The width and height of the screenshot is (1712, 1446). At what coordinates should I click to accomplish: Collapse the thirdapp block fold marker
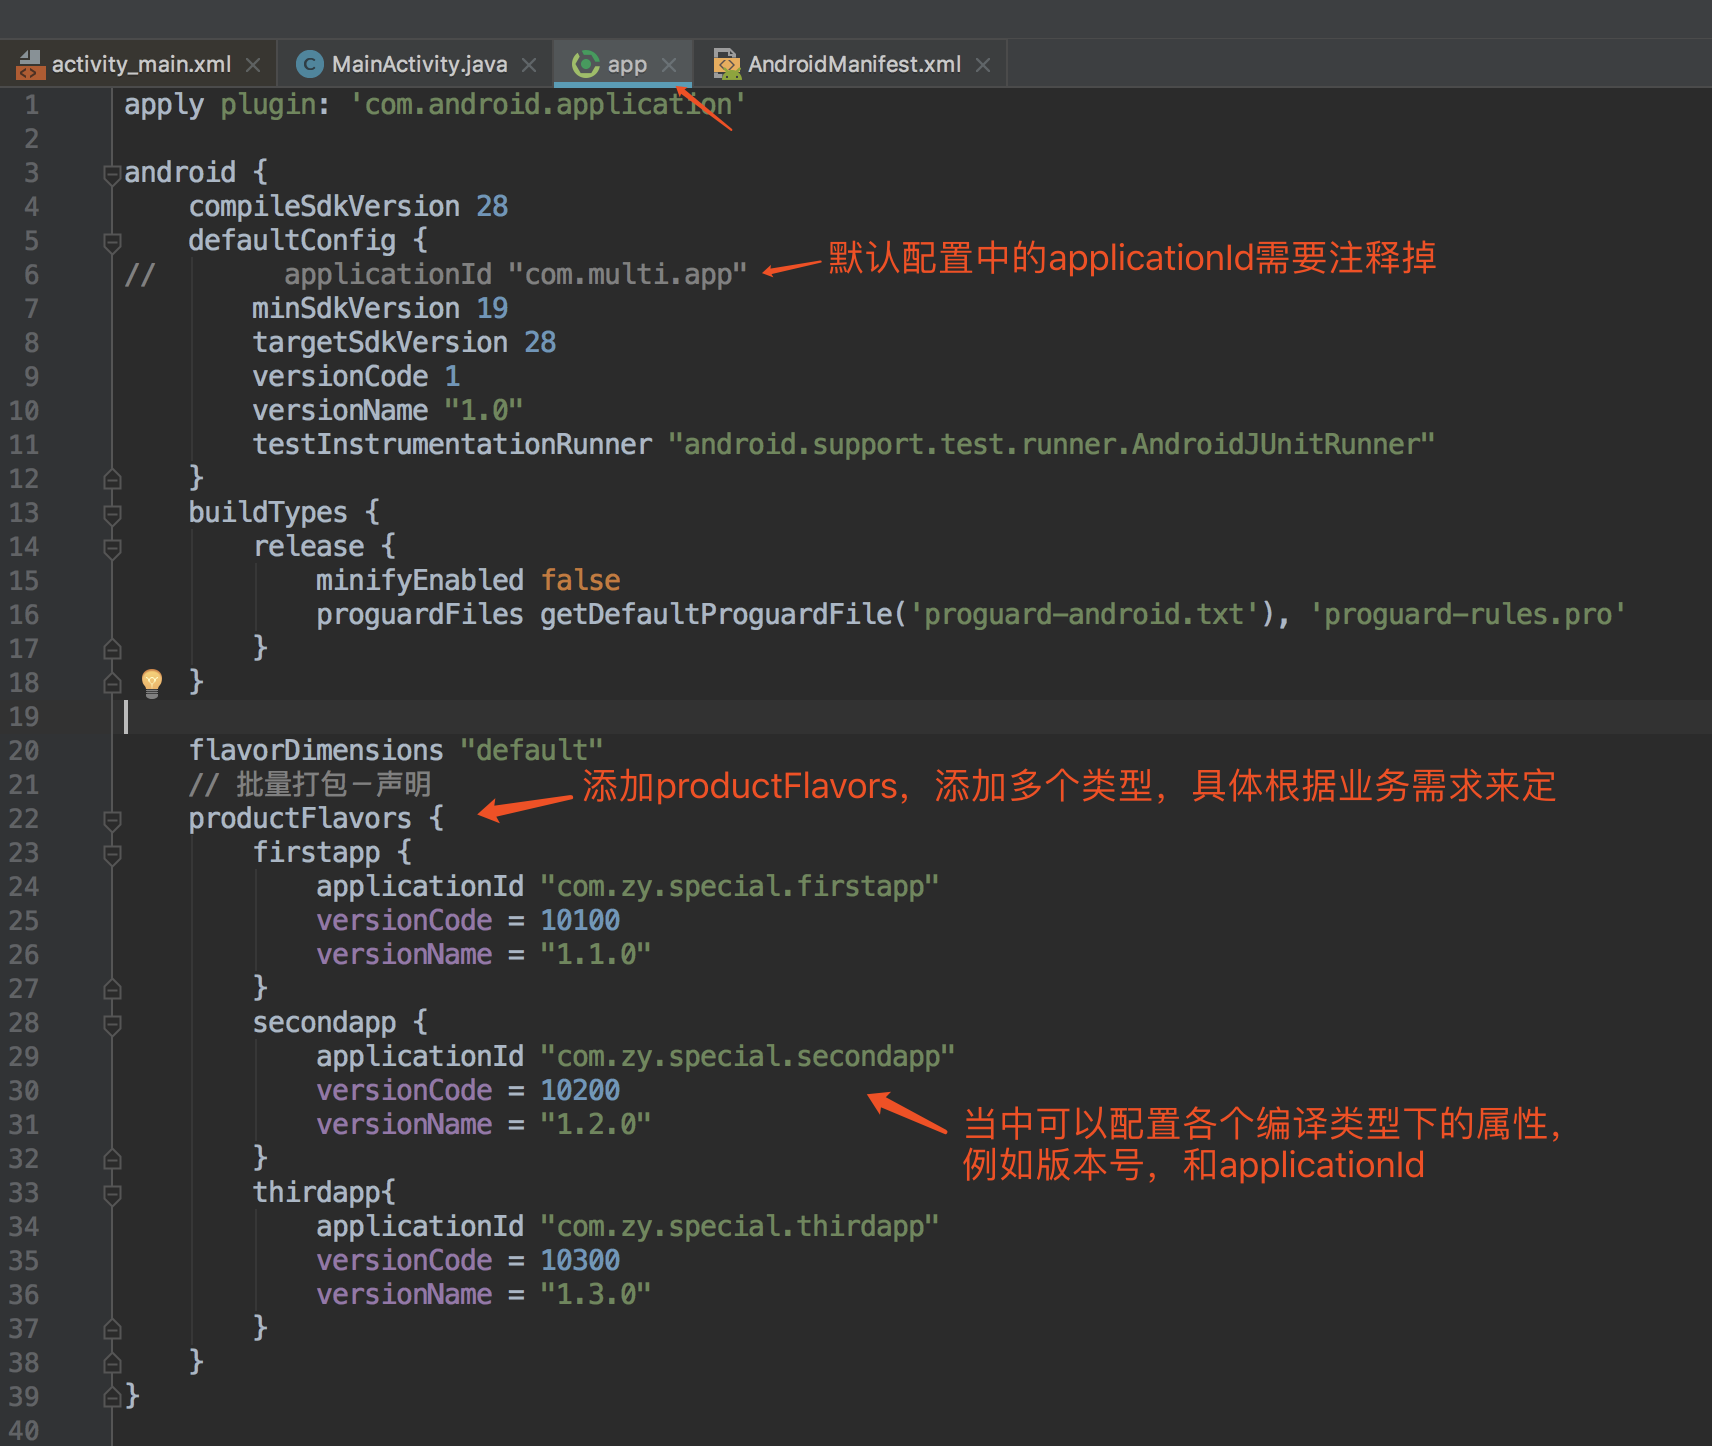113,1194
